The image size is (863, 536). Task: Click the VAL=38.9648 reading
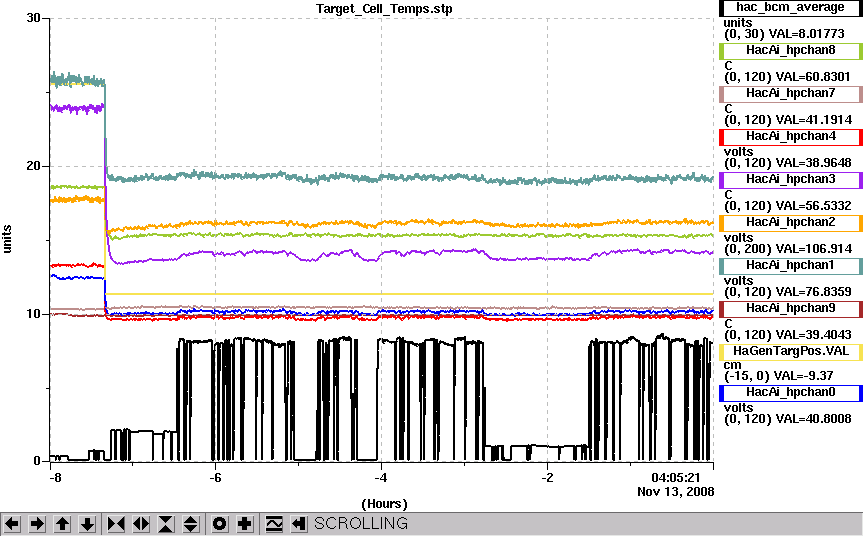pos(813,163)
